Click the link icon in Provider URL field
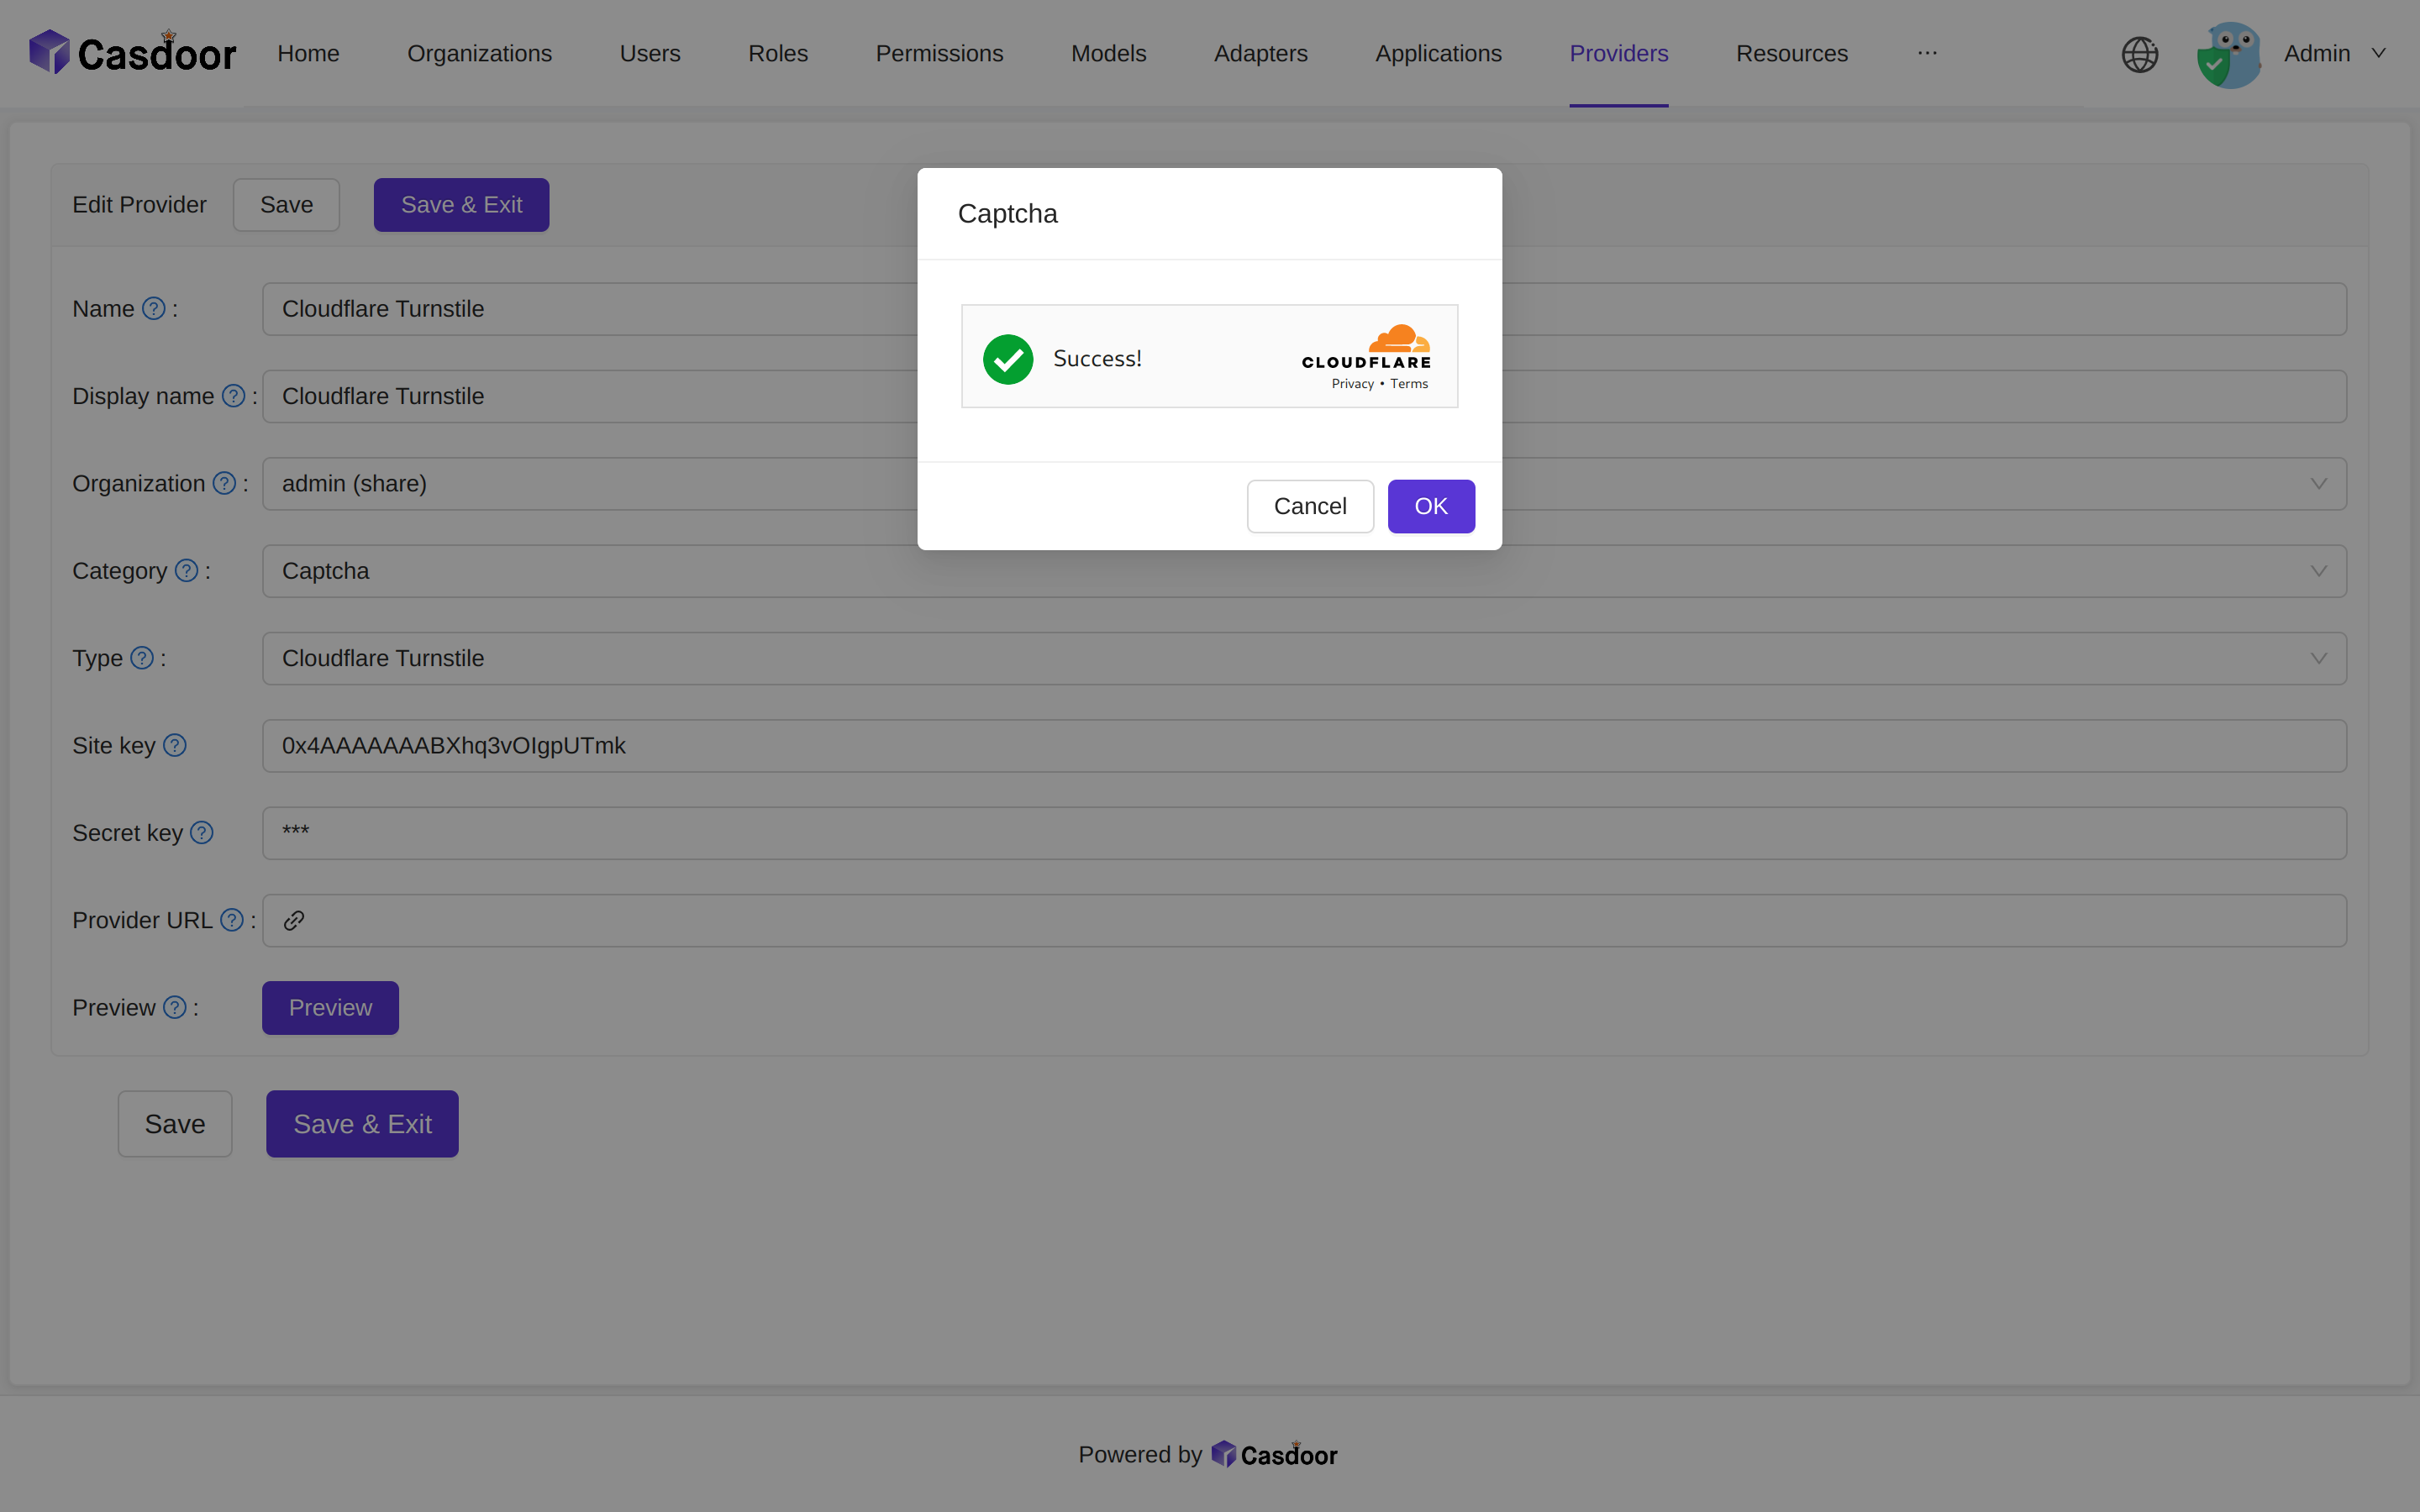Screen dimensions: 2420x1512 click(293, 919)
